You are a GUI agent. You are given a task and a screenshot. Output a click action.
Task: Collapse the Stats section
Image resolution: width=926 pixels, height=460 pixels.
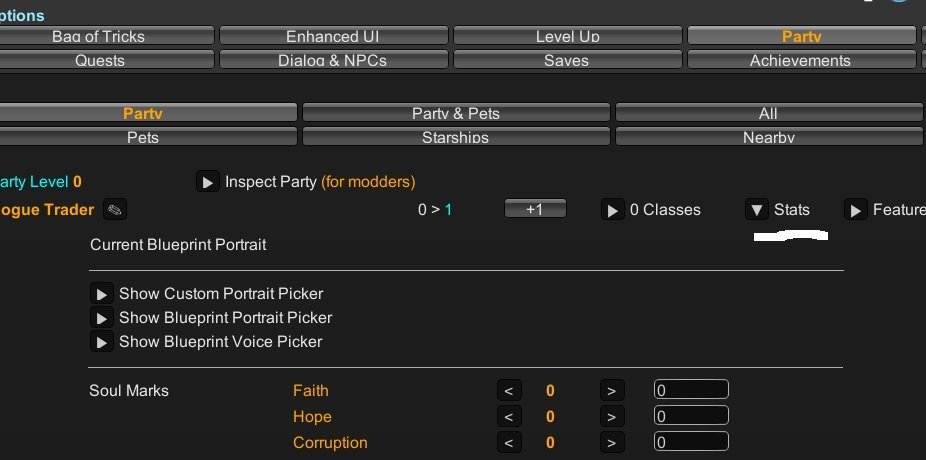pyautogui.click(x=756, y=210)
